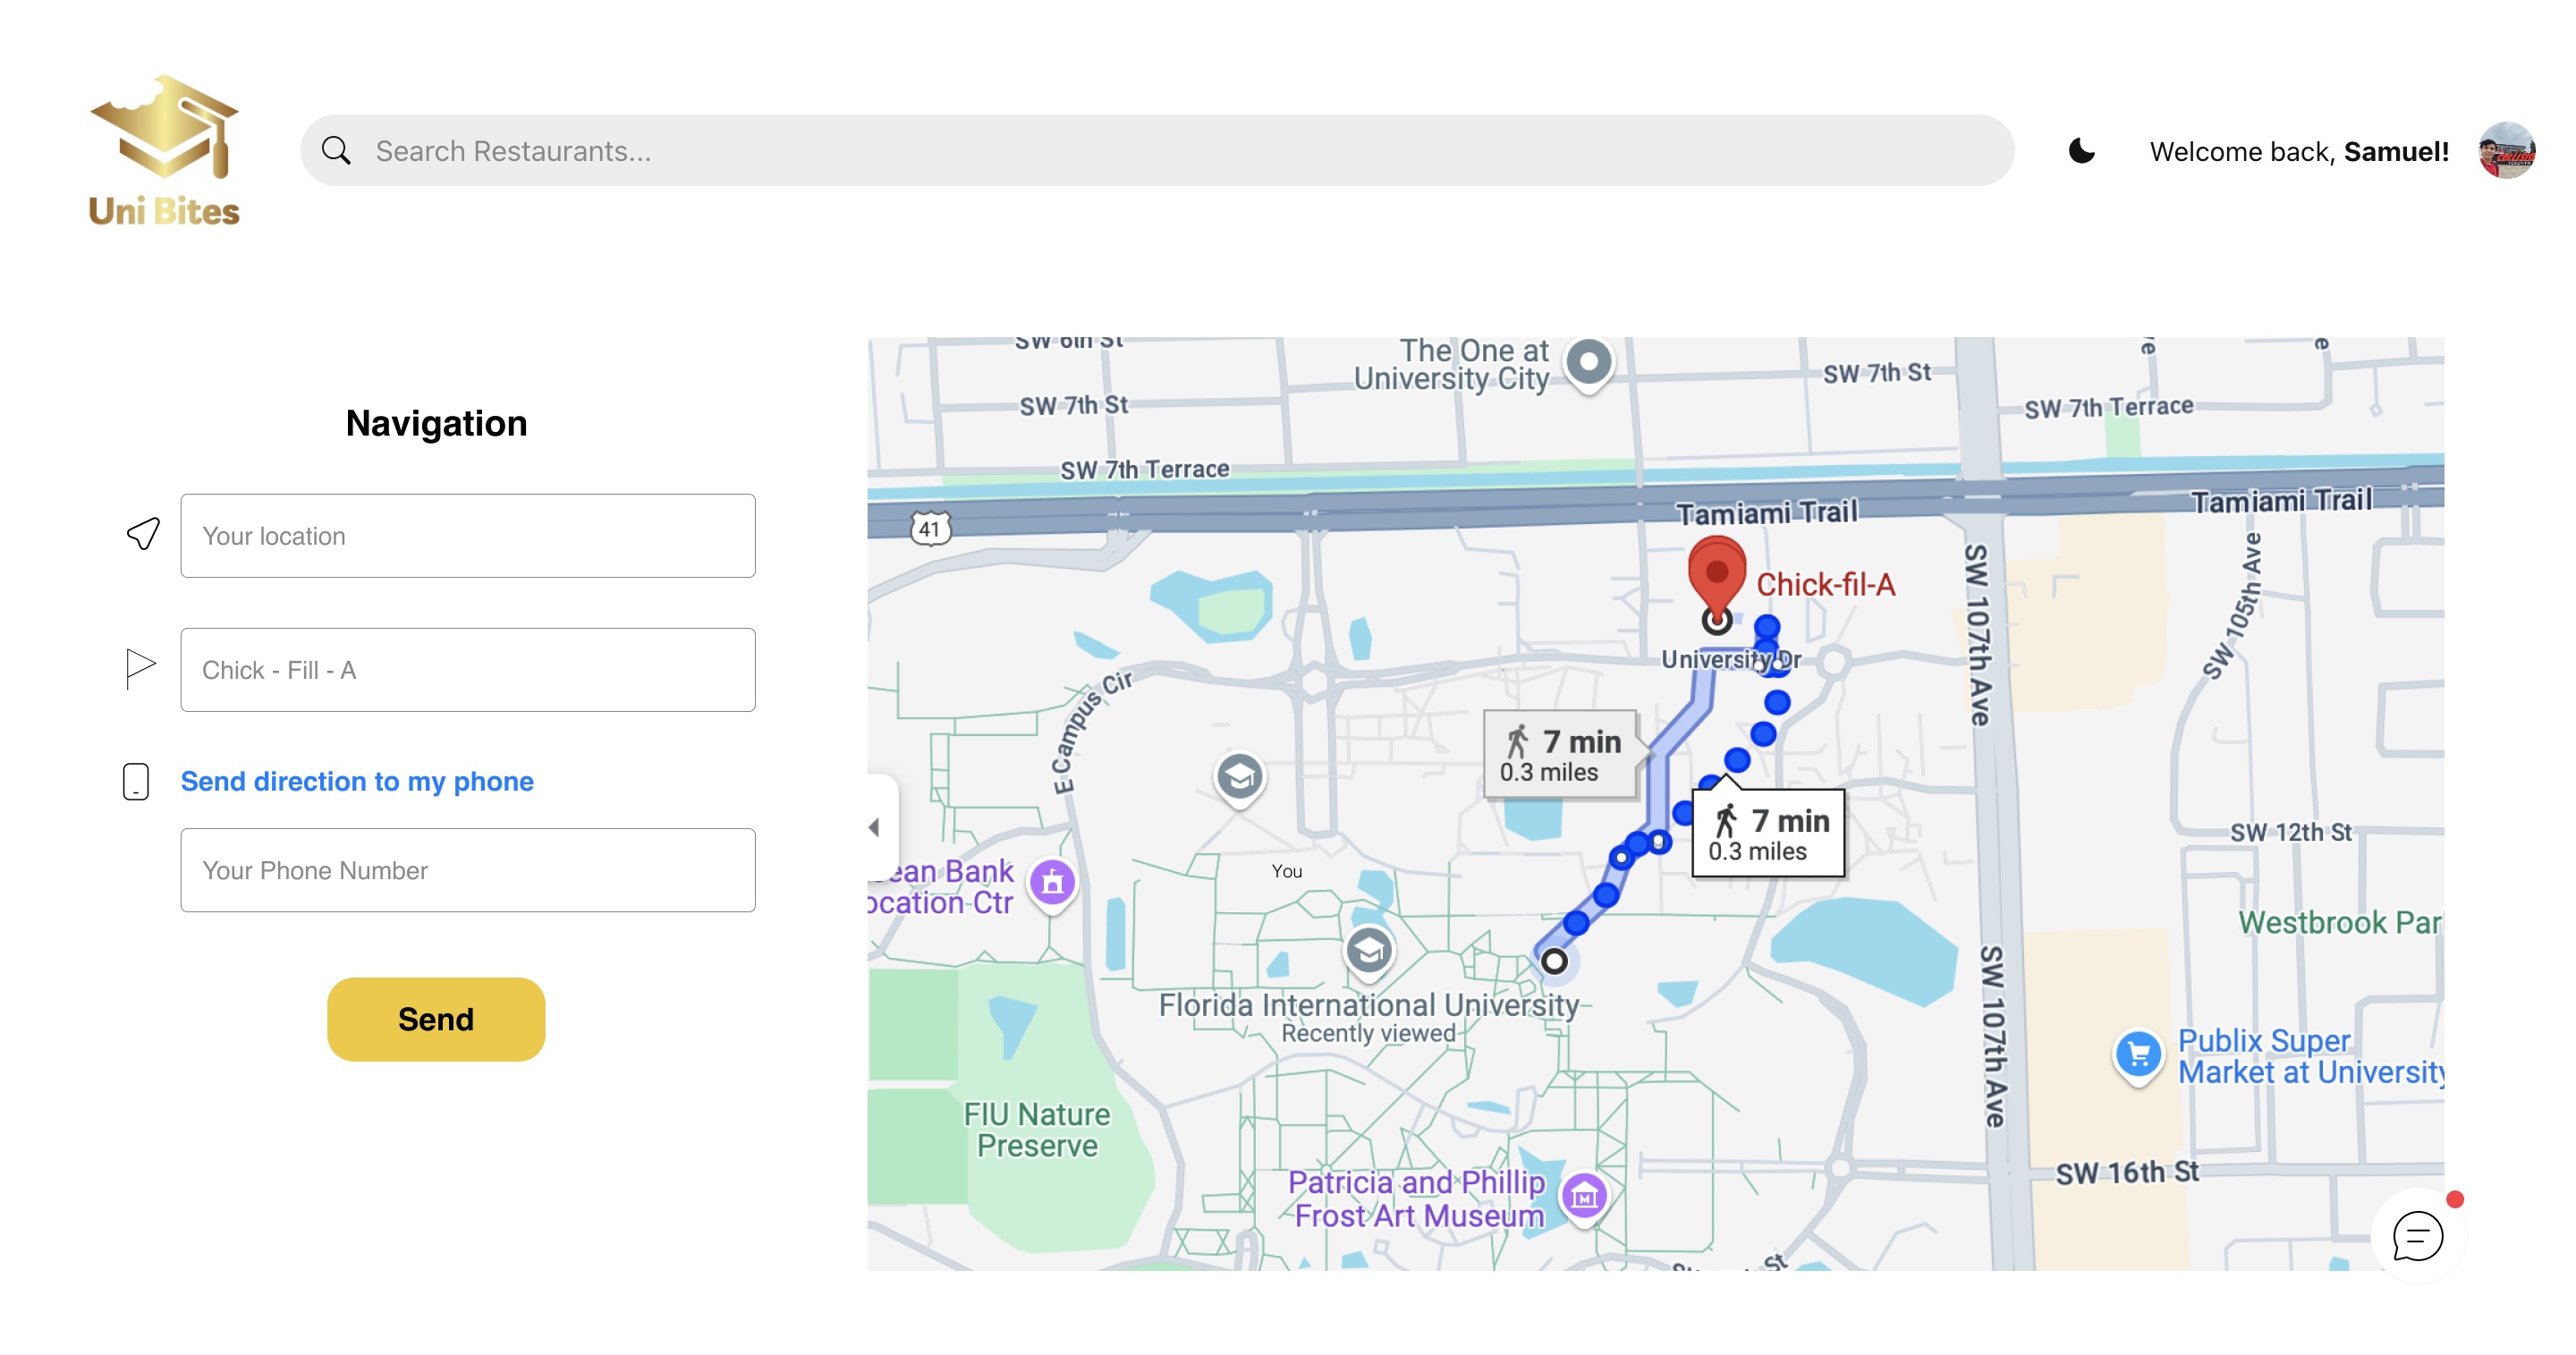This screenshot has height=1355, width=2576.
Task: Select the white 7 min route label
Action: (x=1768, y=834)
